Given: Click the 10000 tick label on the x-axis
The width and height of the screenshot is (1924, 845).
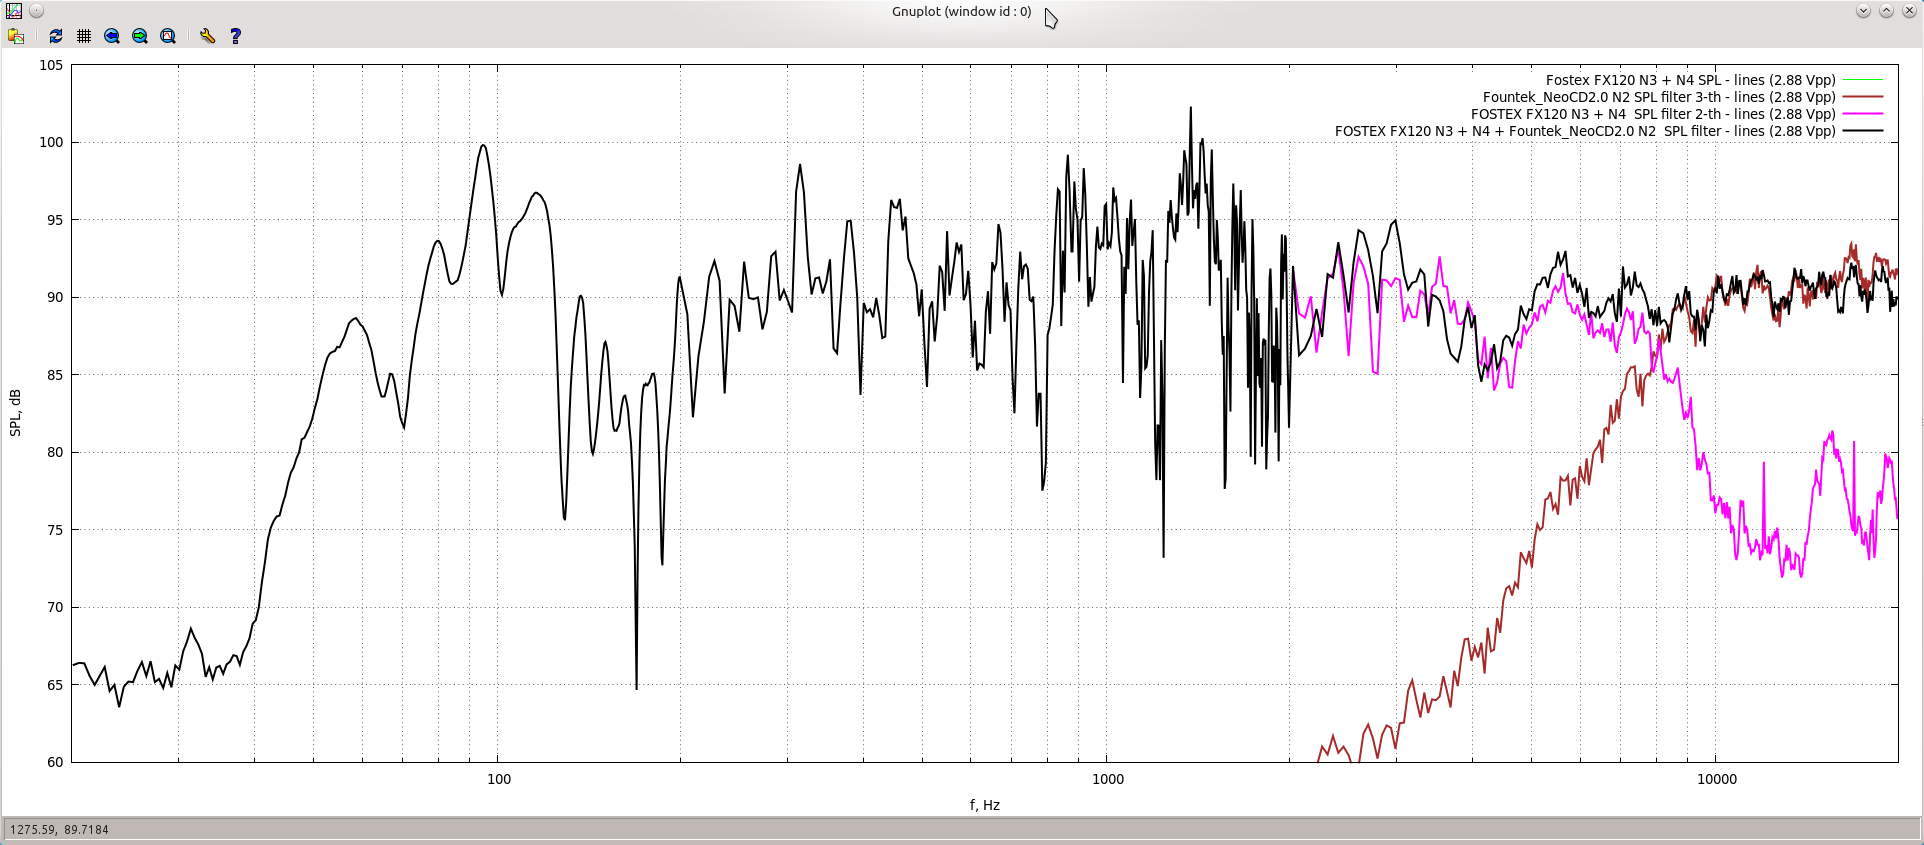Looking at the screenshot, I should pyautogui.click(x=1717, y=779).
